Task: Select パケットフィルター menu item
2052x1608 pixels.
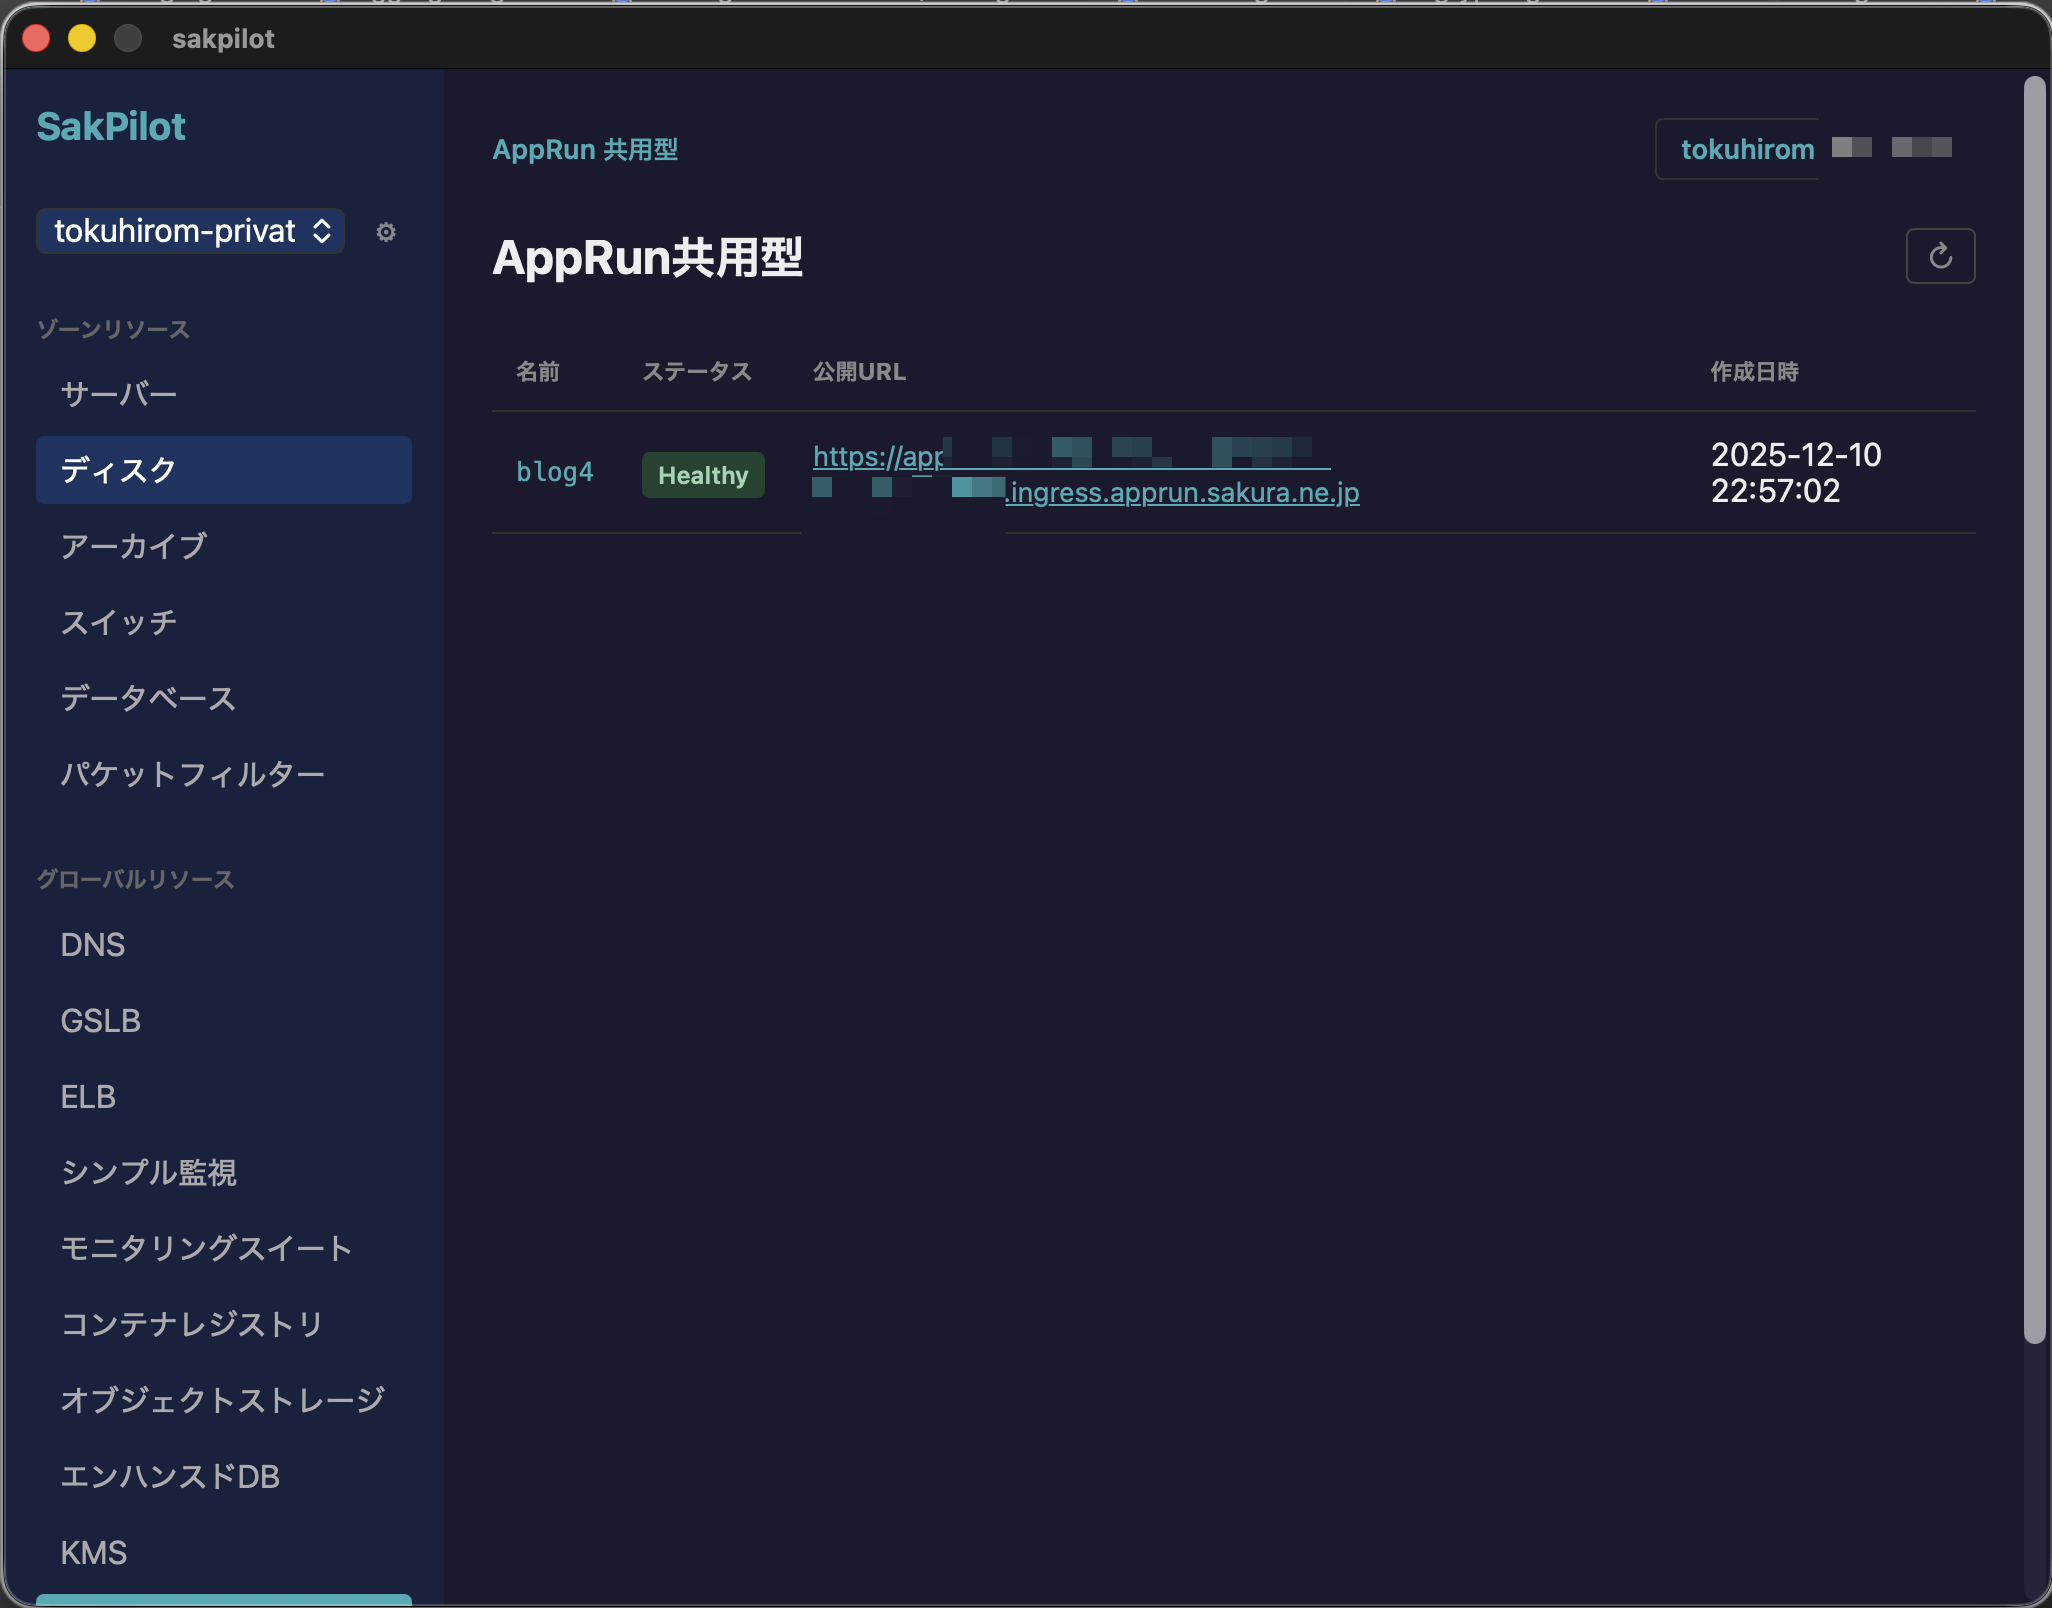Action: 192,774
